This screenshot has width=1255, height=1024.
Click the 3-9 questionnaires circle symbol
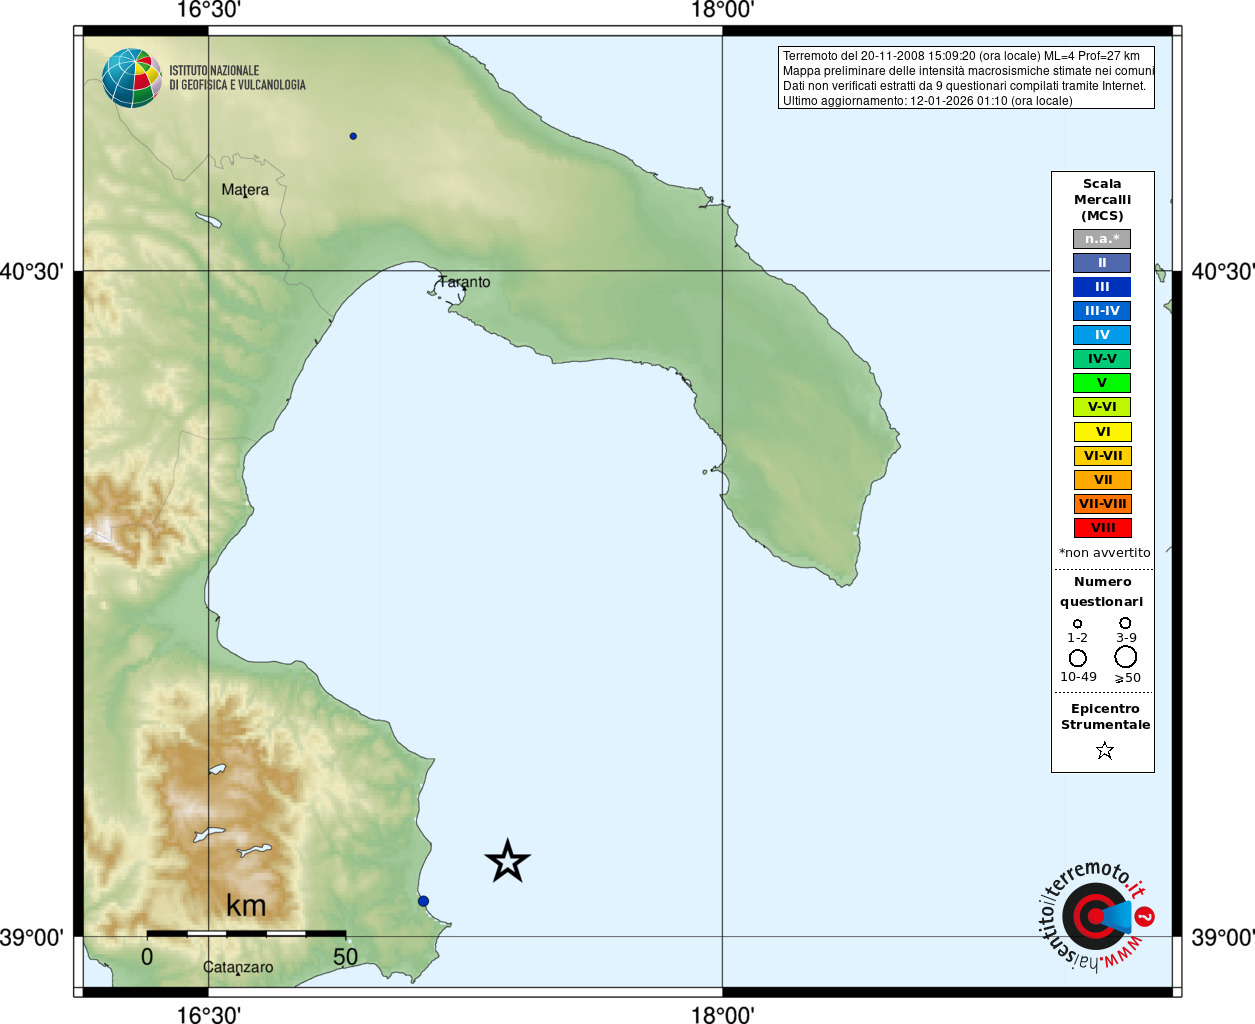tap(1125, 622)
